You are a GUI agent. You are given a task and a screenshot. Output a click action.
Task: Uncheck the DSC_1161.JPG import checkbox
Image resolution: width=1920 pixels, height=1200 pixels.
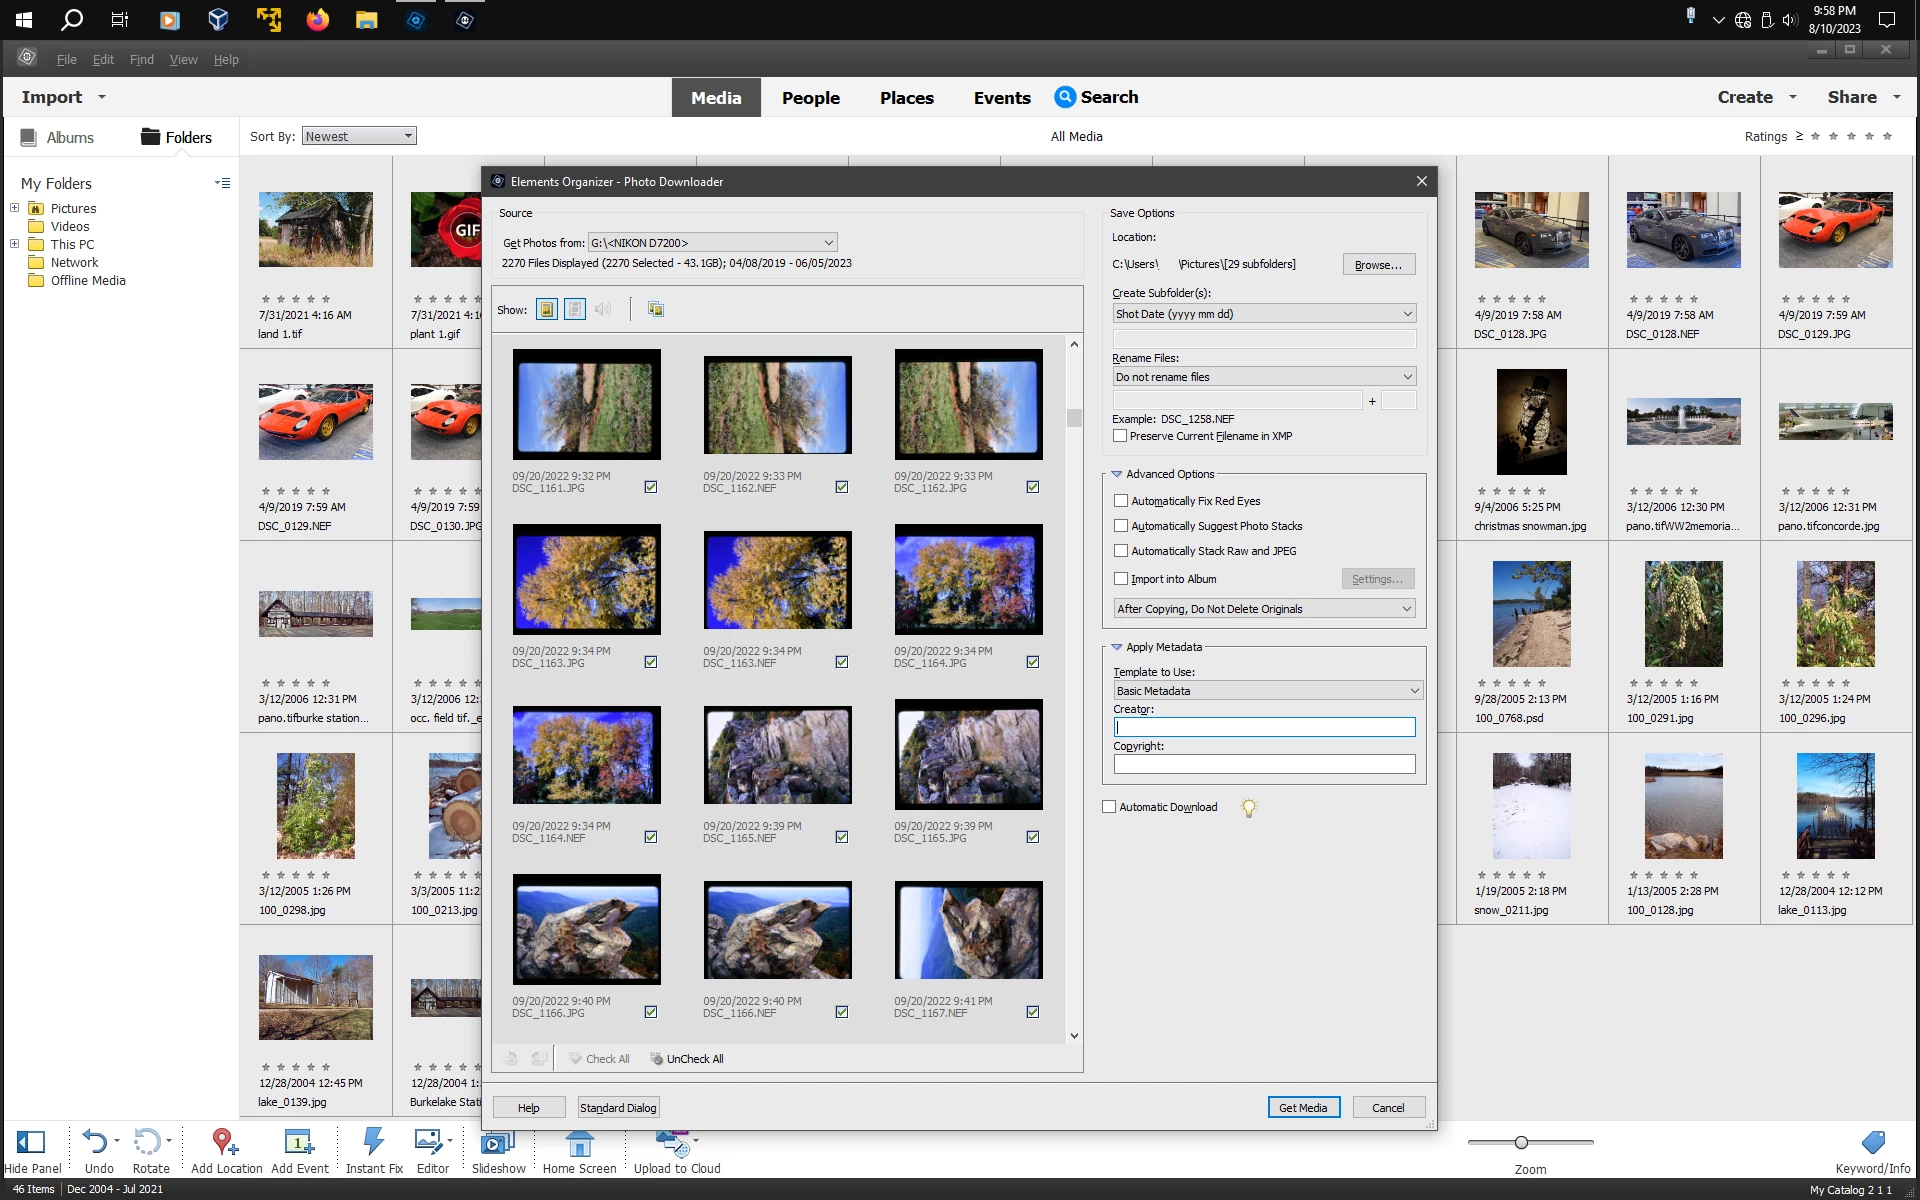[651, 487]
